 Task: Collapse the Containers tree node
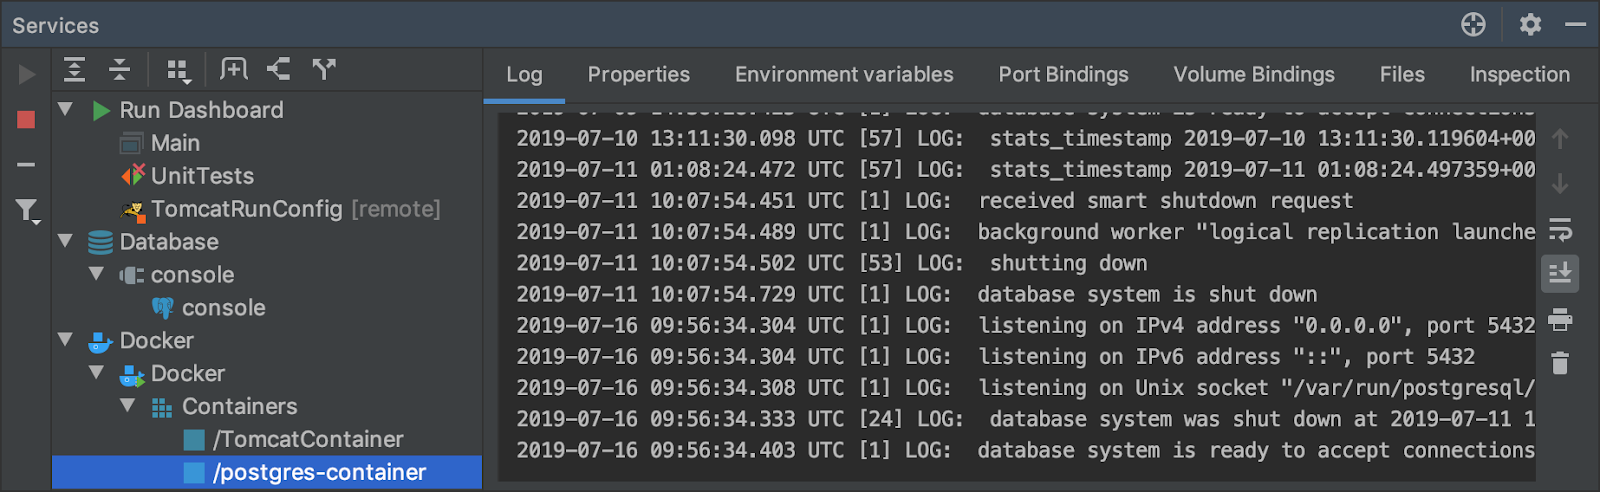128,406
